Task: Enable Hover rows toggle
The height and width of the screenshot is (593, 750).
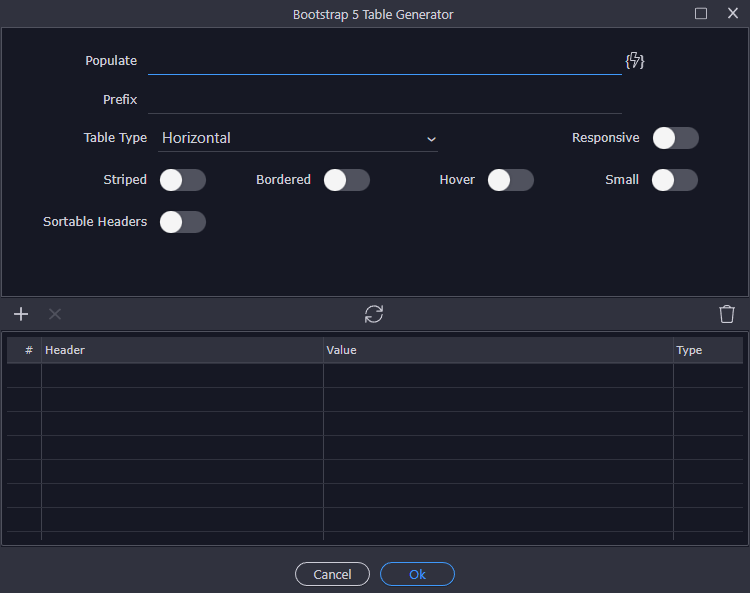Action: [511, 180]
